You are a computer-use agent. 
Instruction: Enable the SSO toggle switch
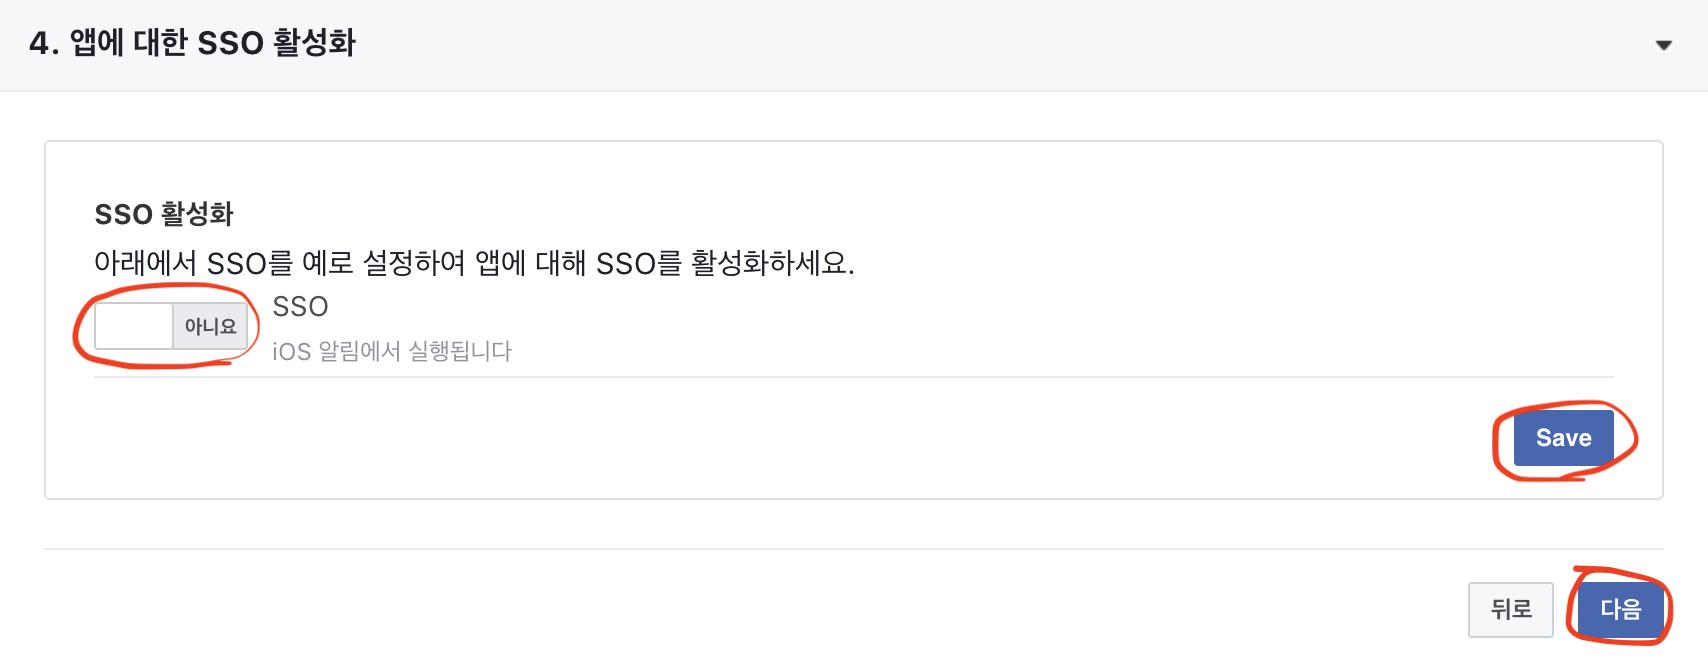[171, 326]
